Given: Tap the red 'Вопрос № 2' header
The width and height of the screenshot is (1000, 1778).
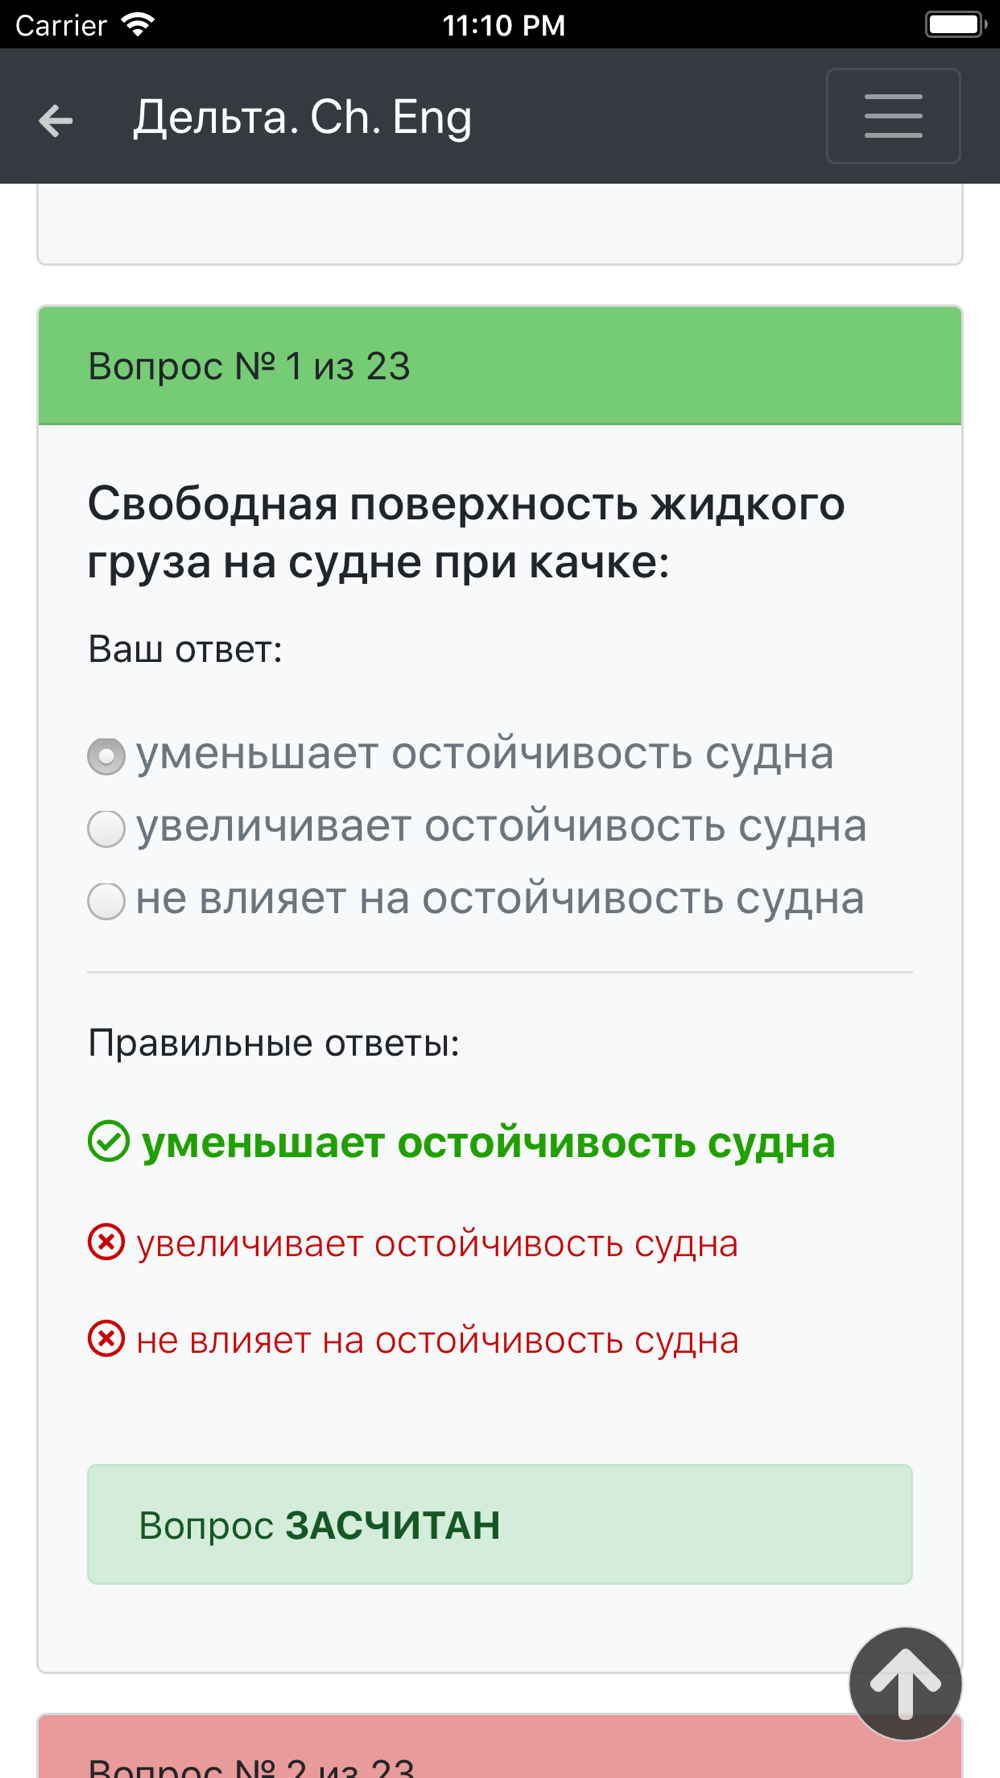Looking at the screenshot, I should point(500,1747).
